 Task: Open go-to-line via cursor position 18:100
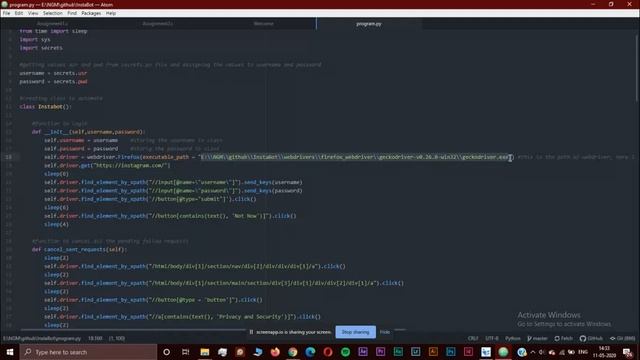95,338
